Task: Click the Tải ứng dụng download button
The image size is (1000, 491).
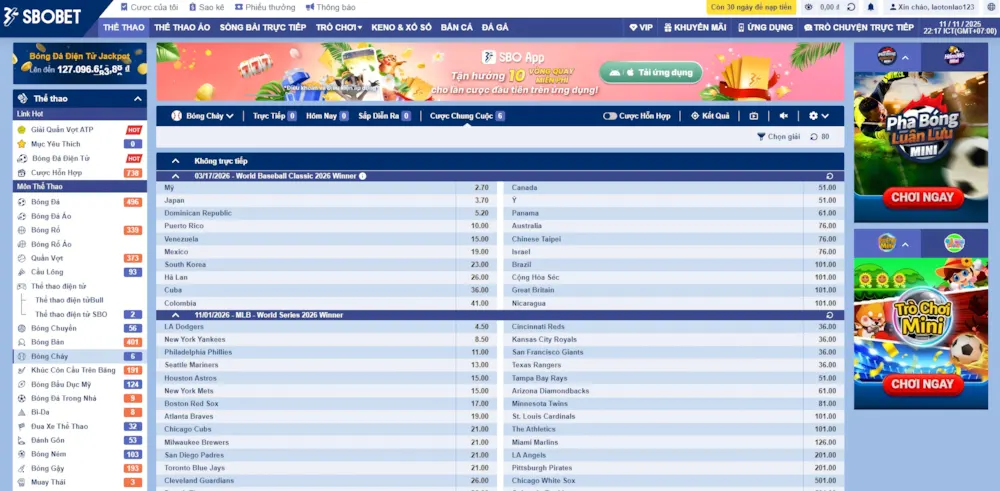Action: click(650, 73)
